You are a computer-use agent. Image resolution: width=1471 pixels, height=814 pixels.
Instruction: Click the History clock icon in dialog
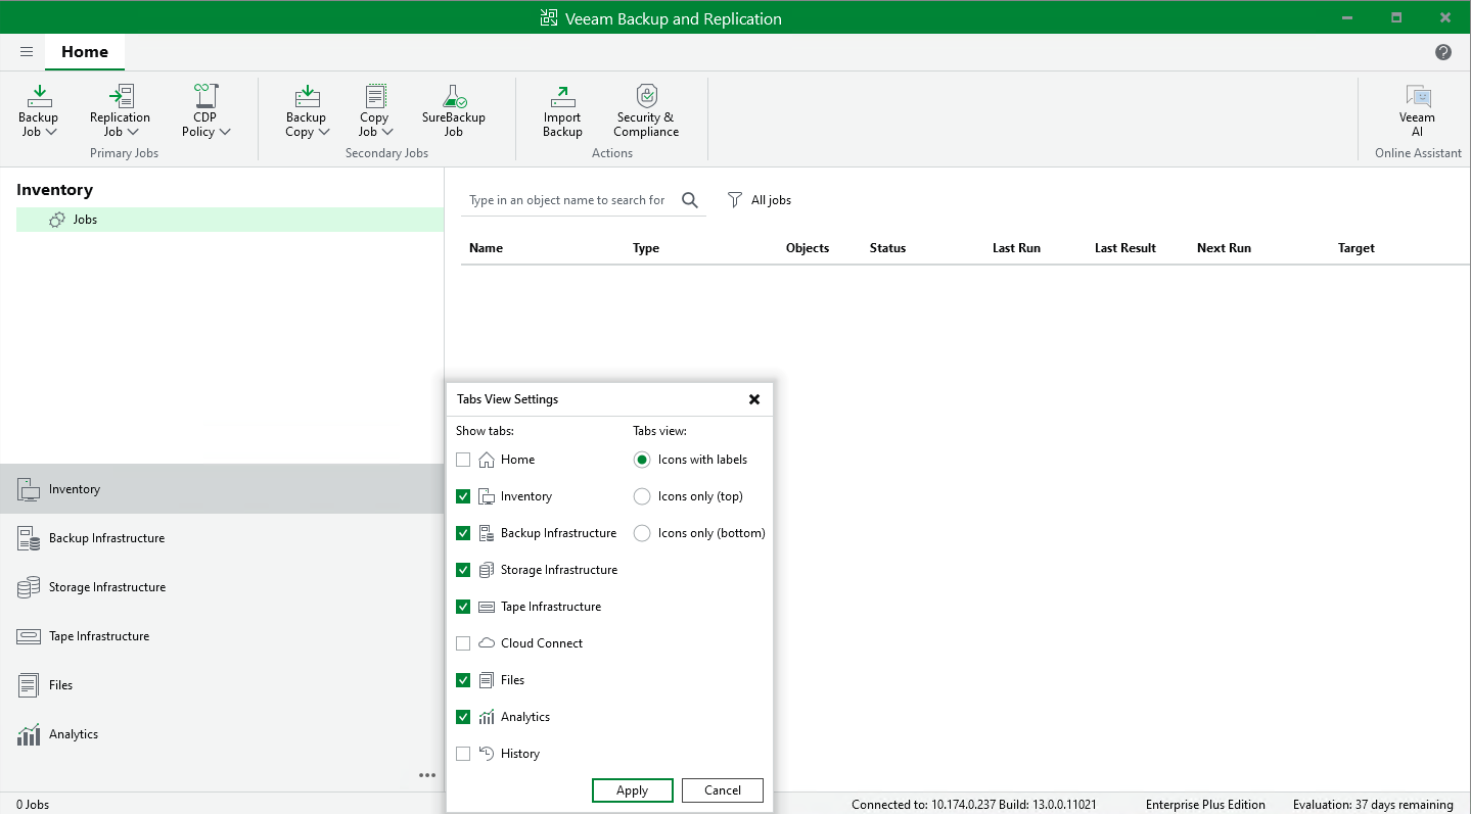coord(487,754)
